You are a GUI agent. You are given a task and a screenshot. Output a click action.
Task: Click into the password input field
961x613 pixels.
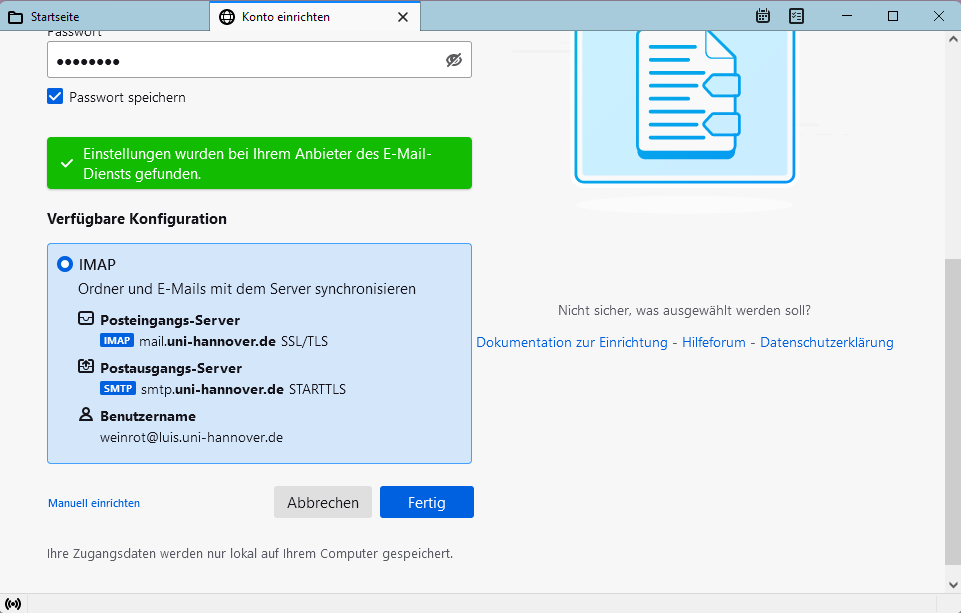point(240,60)
